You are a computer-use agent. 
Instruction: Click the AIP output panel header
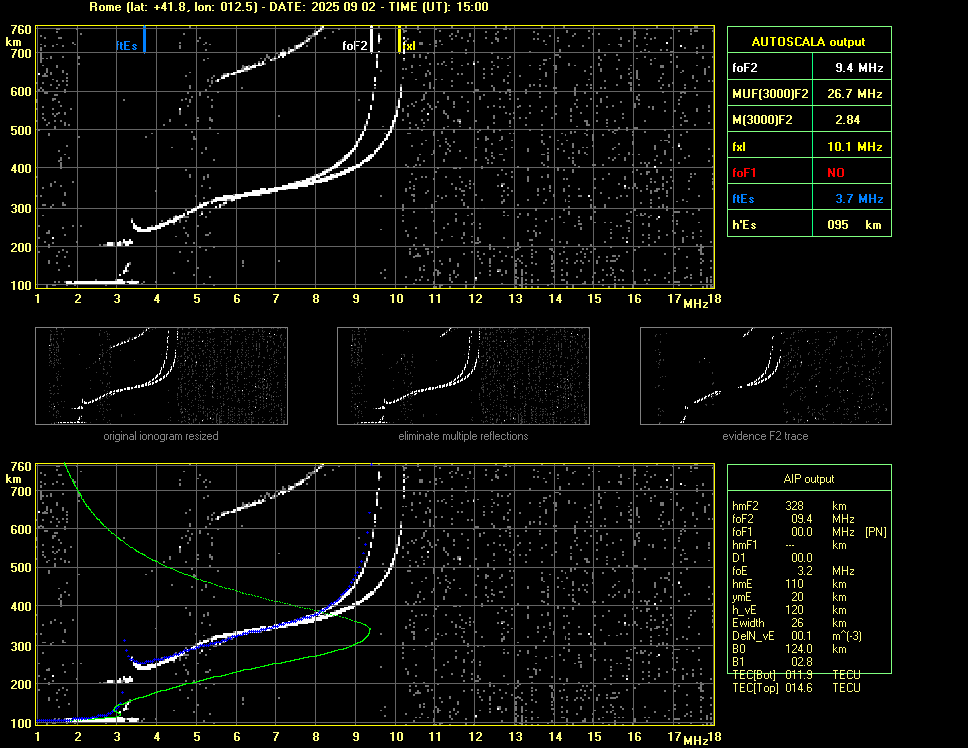tap(809, 478)
